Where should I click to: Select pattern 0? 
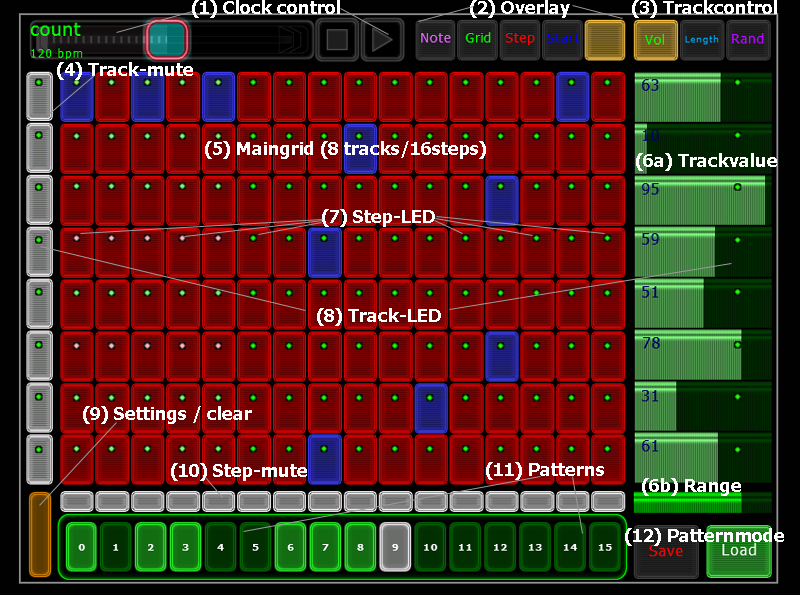pyautogui.click(x=81, y=548)
